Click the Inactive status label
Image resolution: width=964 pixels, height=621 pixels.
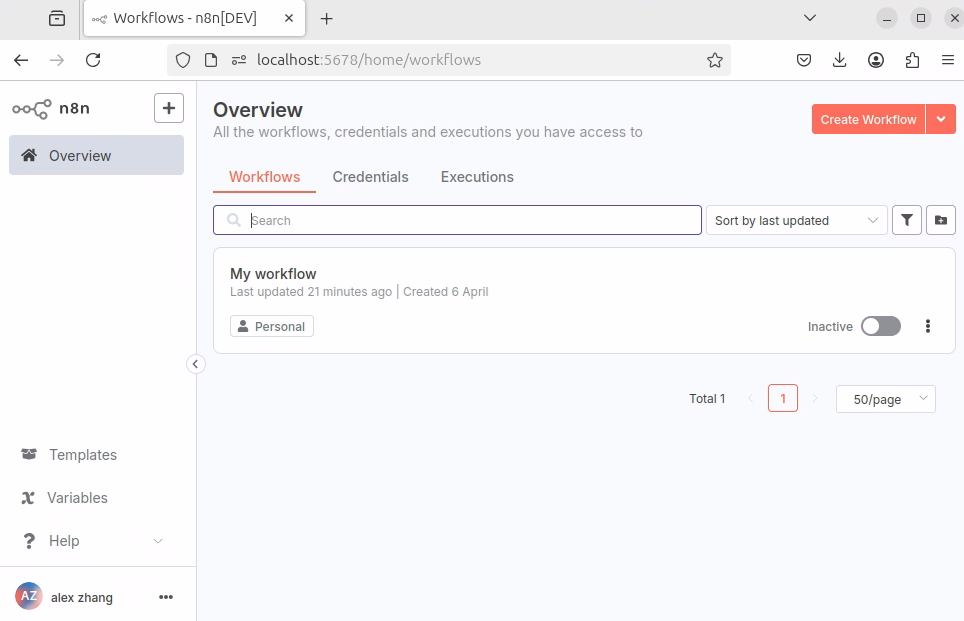point(830,326)
